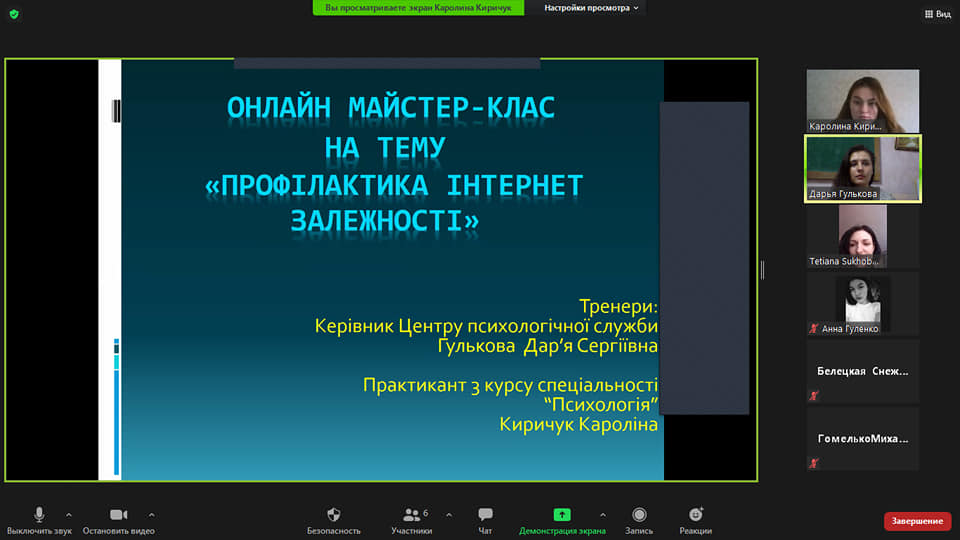Click the red Завершение button

(x=917, y=521)
